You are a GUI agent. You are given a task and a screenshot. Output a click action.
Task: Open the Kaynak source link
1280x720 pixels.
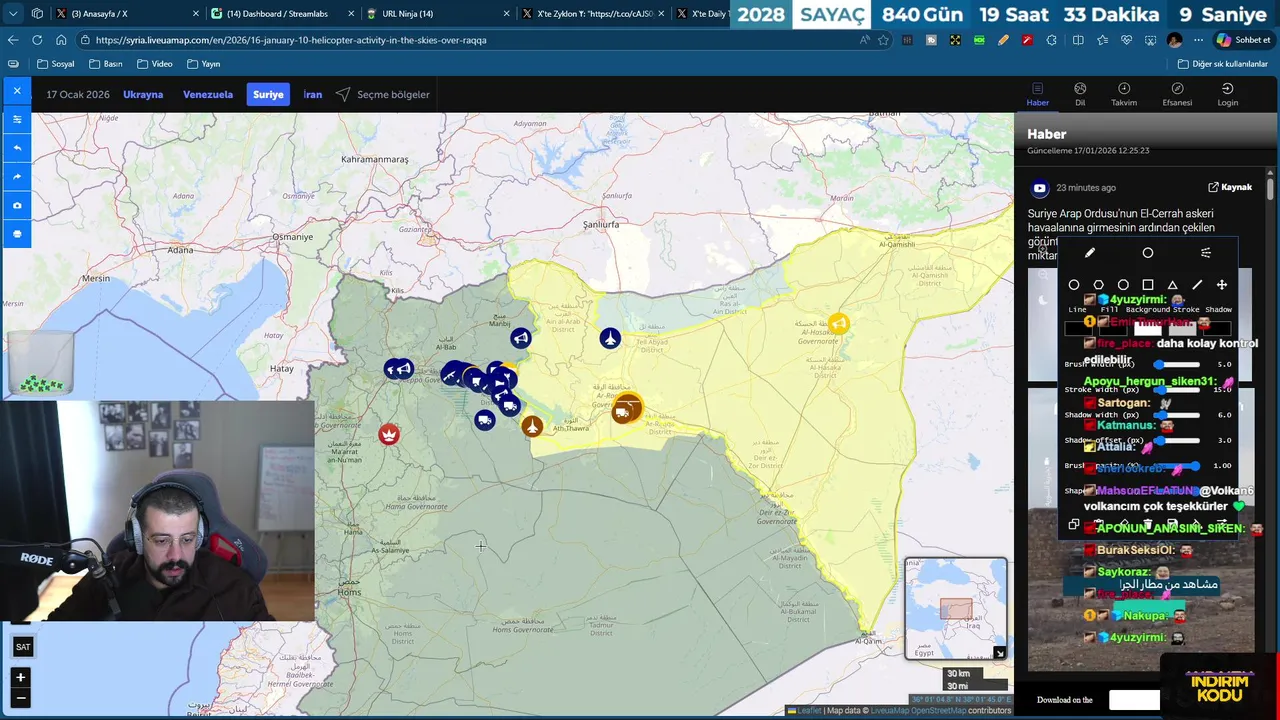pos(1230,187)
